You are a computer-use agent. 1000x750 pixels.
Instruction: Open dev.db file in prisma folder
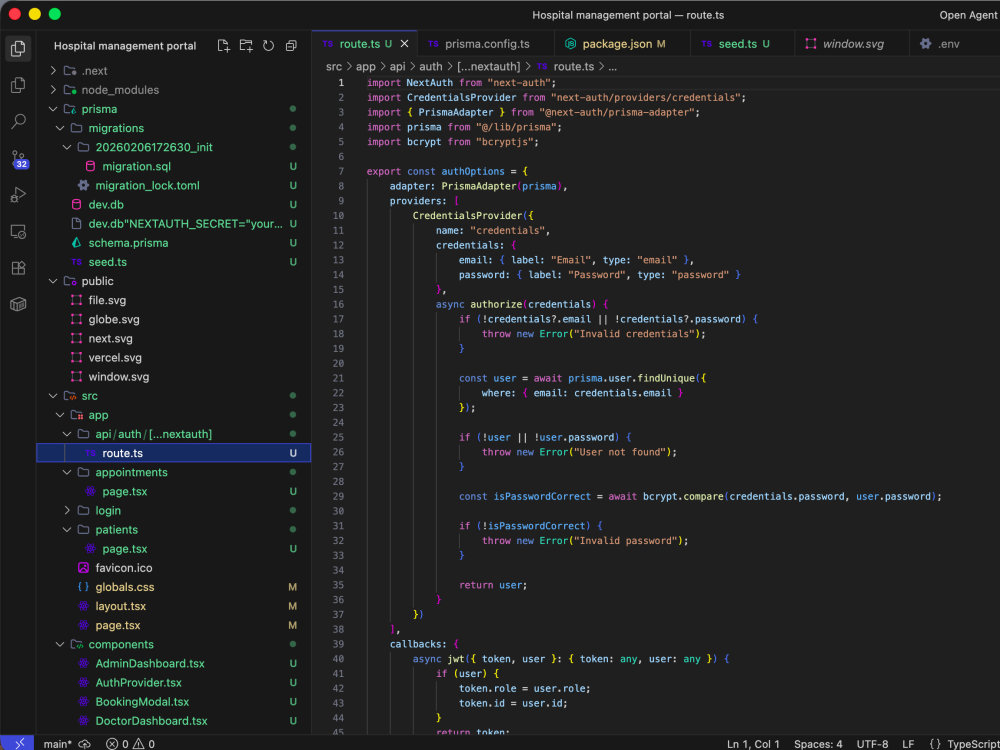(x=173, y=205)
